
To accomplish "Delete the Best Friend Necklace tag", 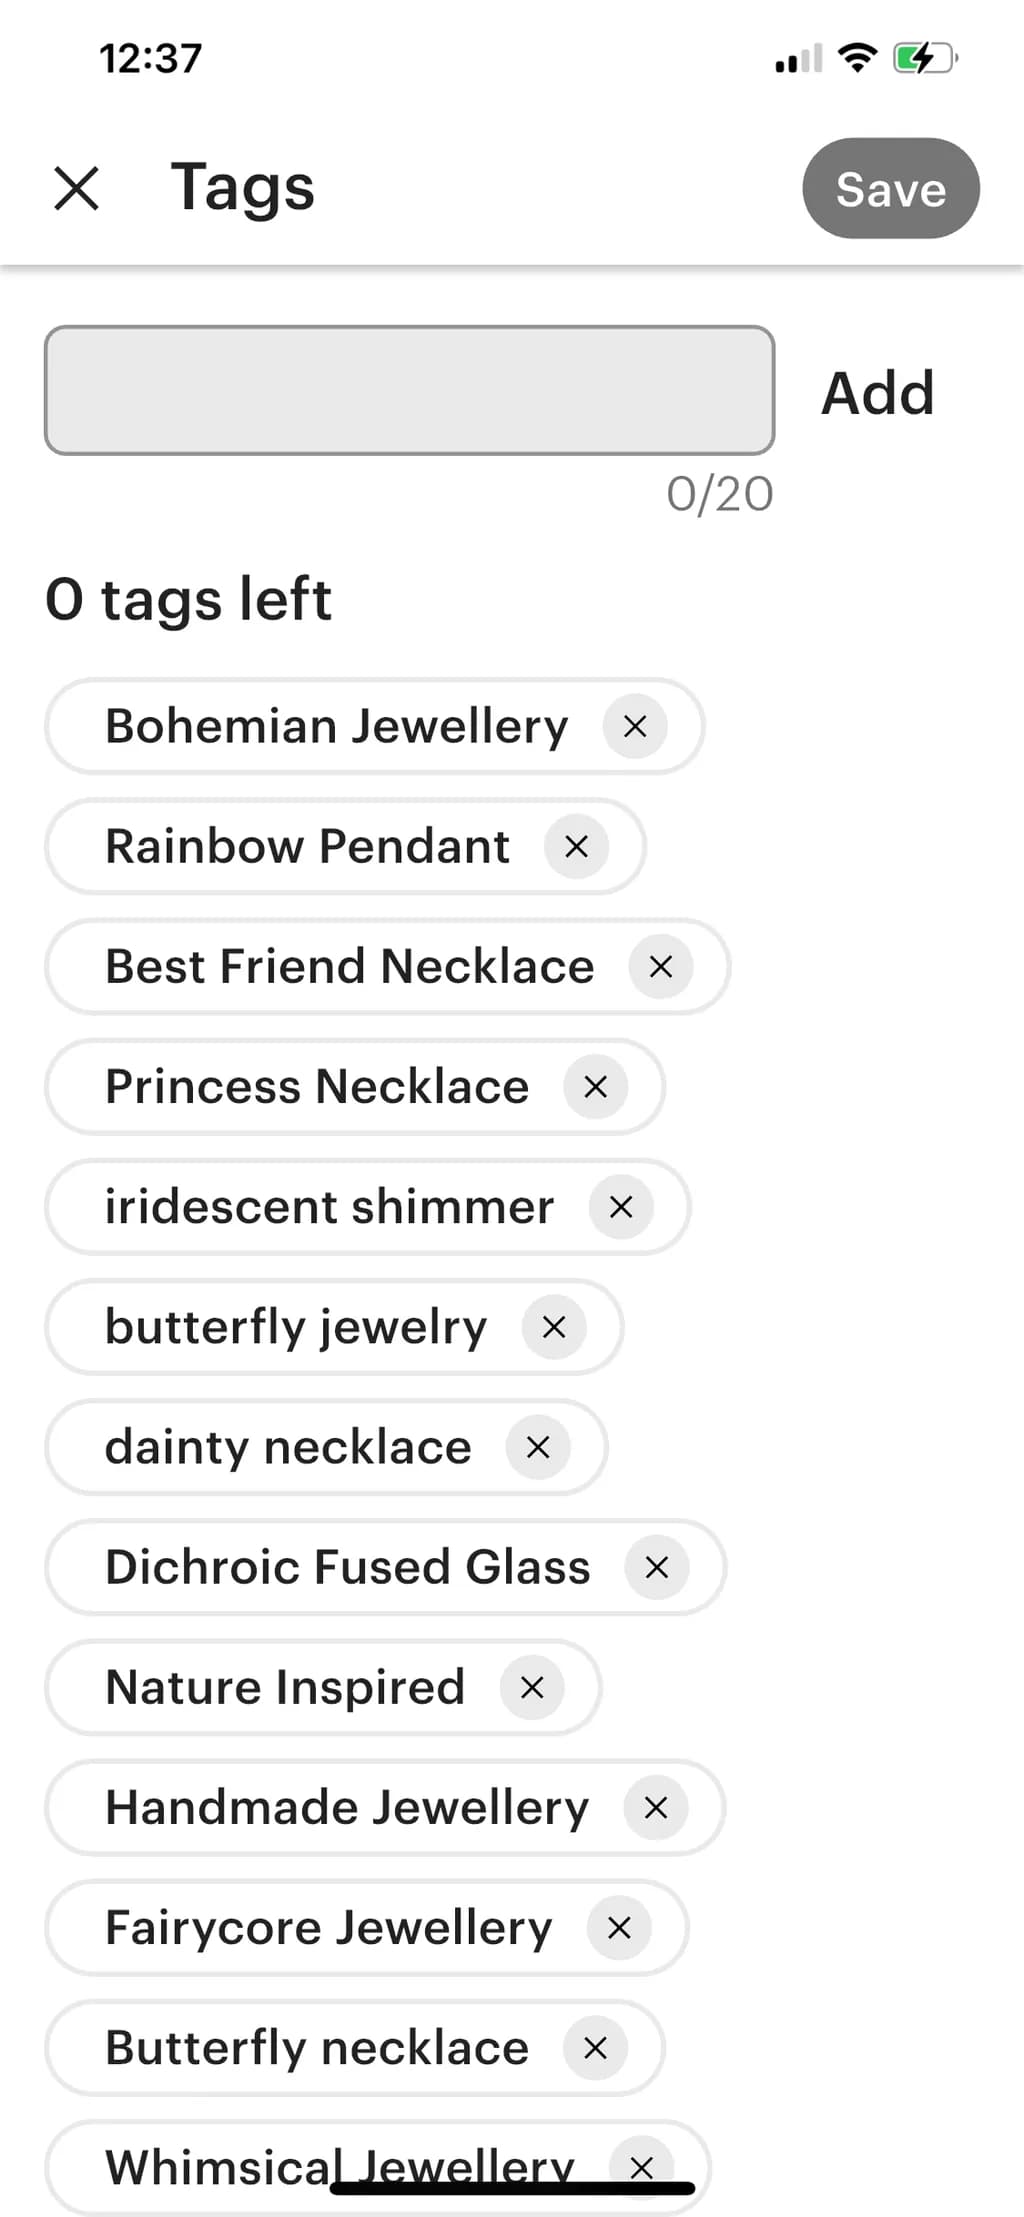I will 661,966.
